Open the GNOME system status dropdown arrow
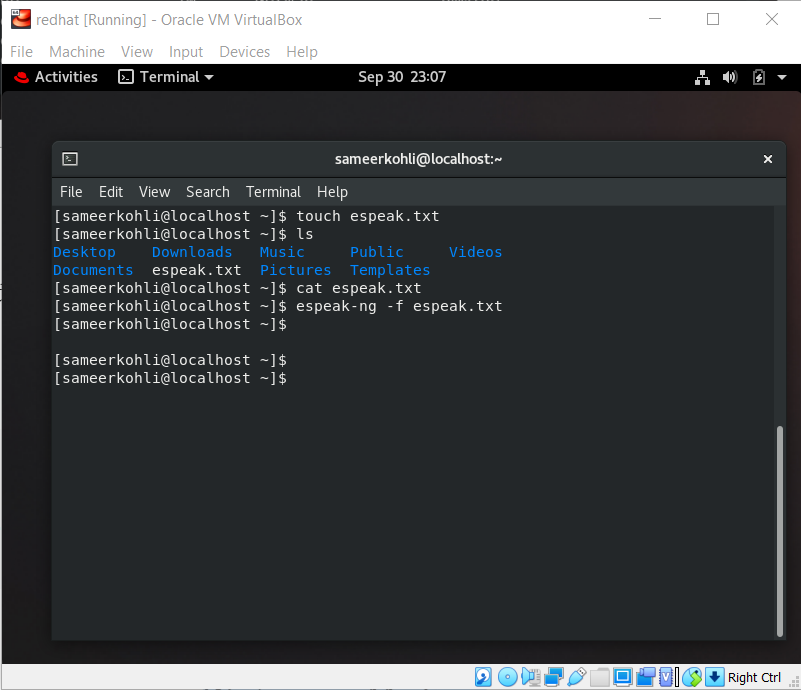 click(782, 77)
